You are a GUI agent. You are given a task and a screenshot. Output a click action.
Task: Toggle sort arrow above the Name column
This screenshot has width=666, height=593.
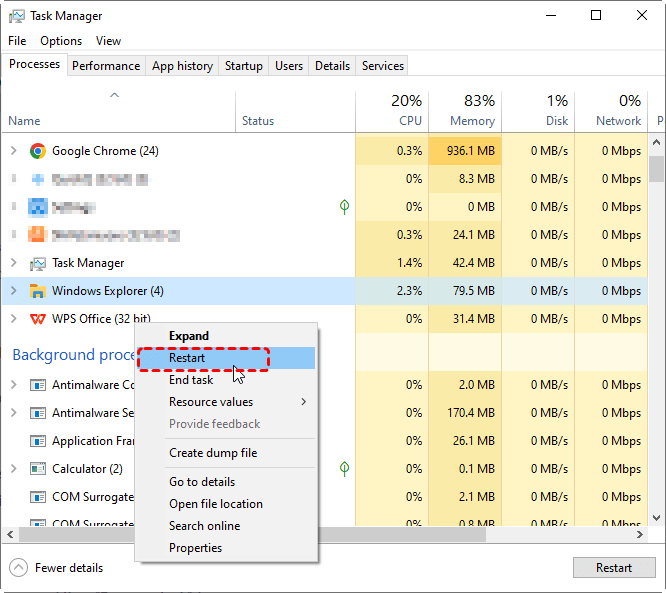[115, 95]
